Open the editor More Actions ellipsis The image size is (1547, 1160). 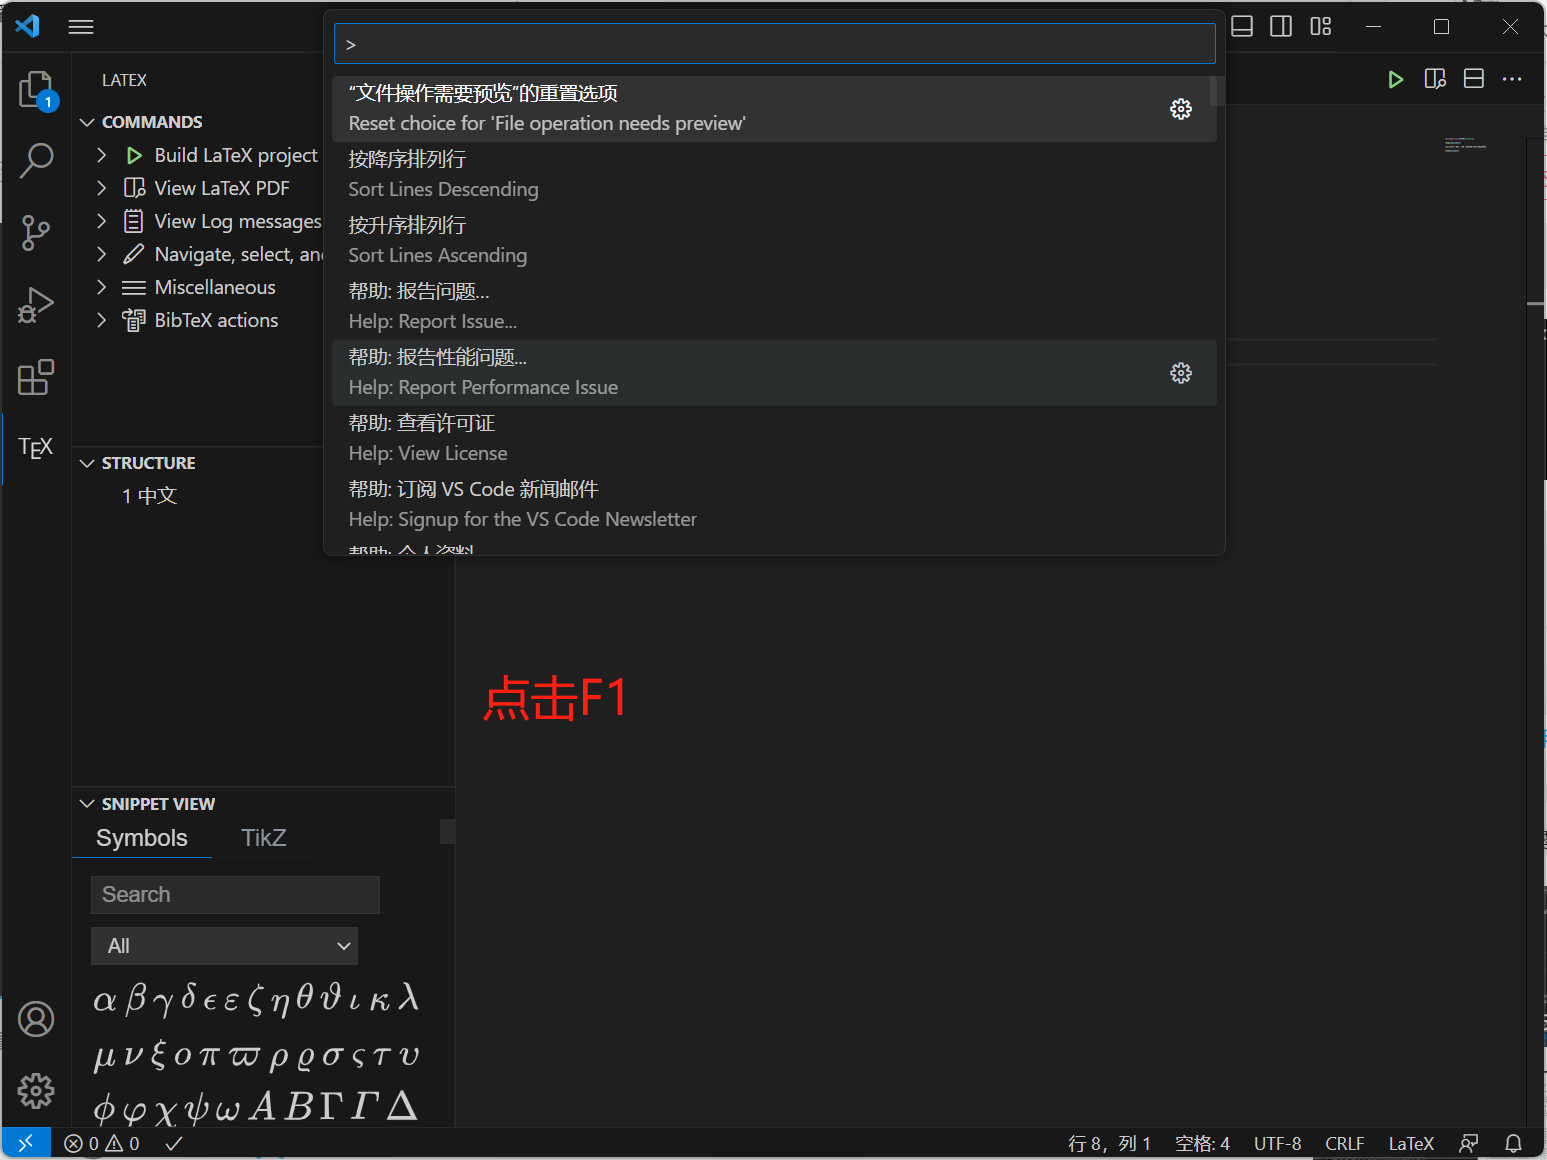1512,79
